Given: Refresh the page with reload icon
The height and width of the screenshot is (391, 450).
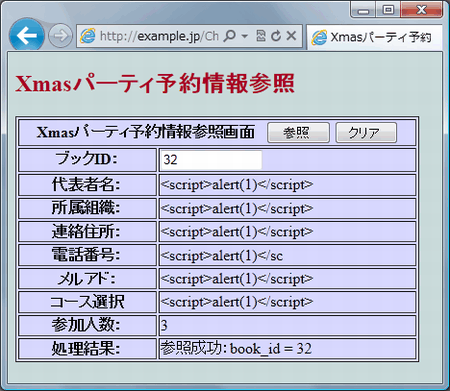Looking at the screenshot, I should (x=276, y=35).
